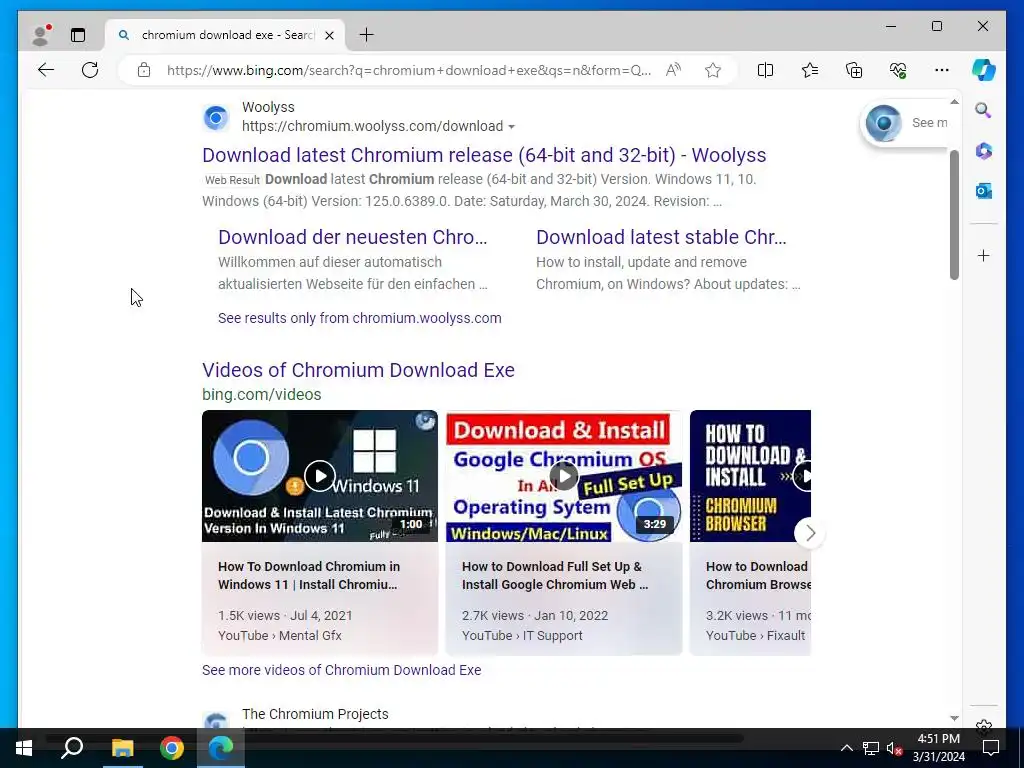Launch Google Chrome from taskbar
Image resolution: width=1024 pixels, height=768 pixels.
coord(172,748)
